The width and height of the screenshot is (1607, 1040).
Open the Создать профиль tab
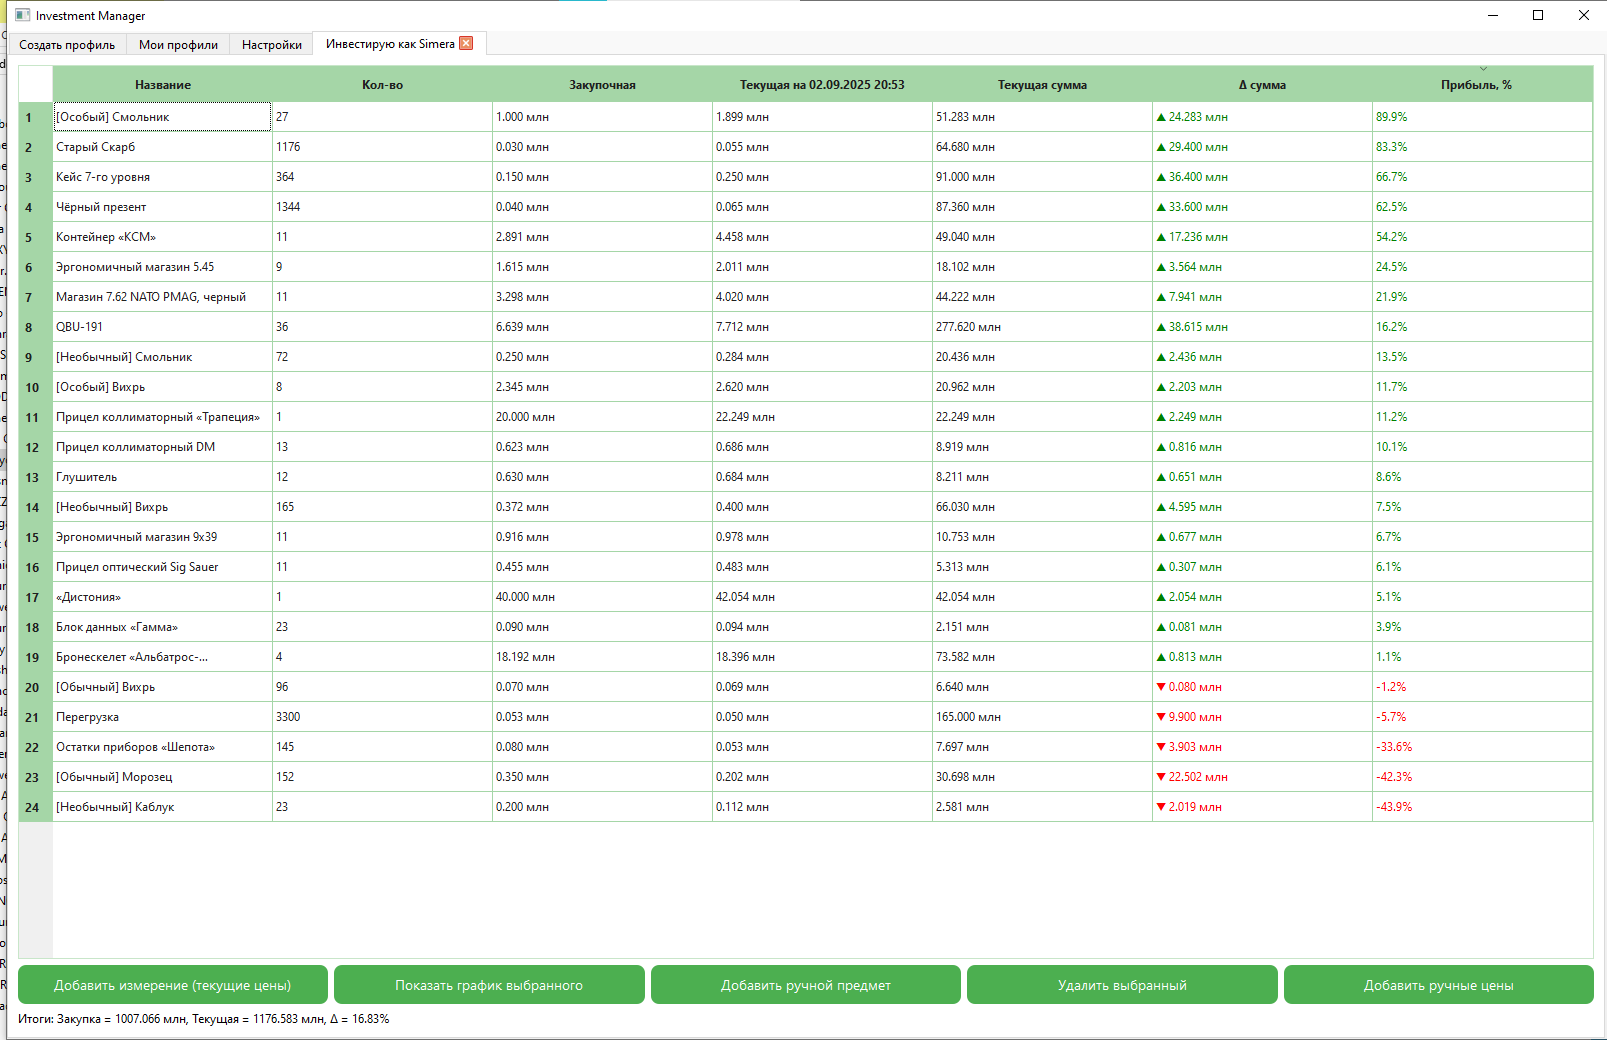tap(67, 44)
